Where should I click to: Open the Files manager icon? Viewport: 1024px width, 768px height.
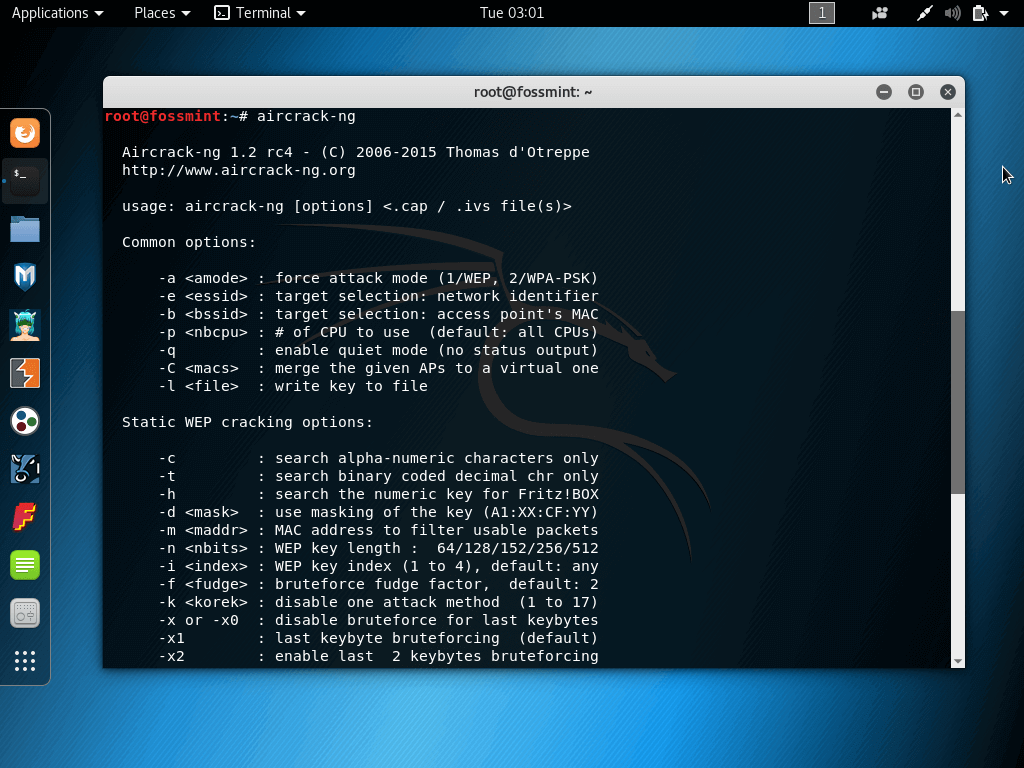pyautogui.click(x=24, y=229)
